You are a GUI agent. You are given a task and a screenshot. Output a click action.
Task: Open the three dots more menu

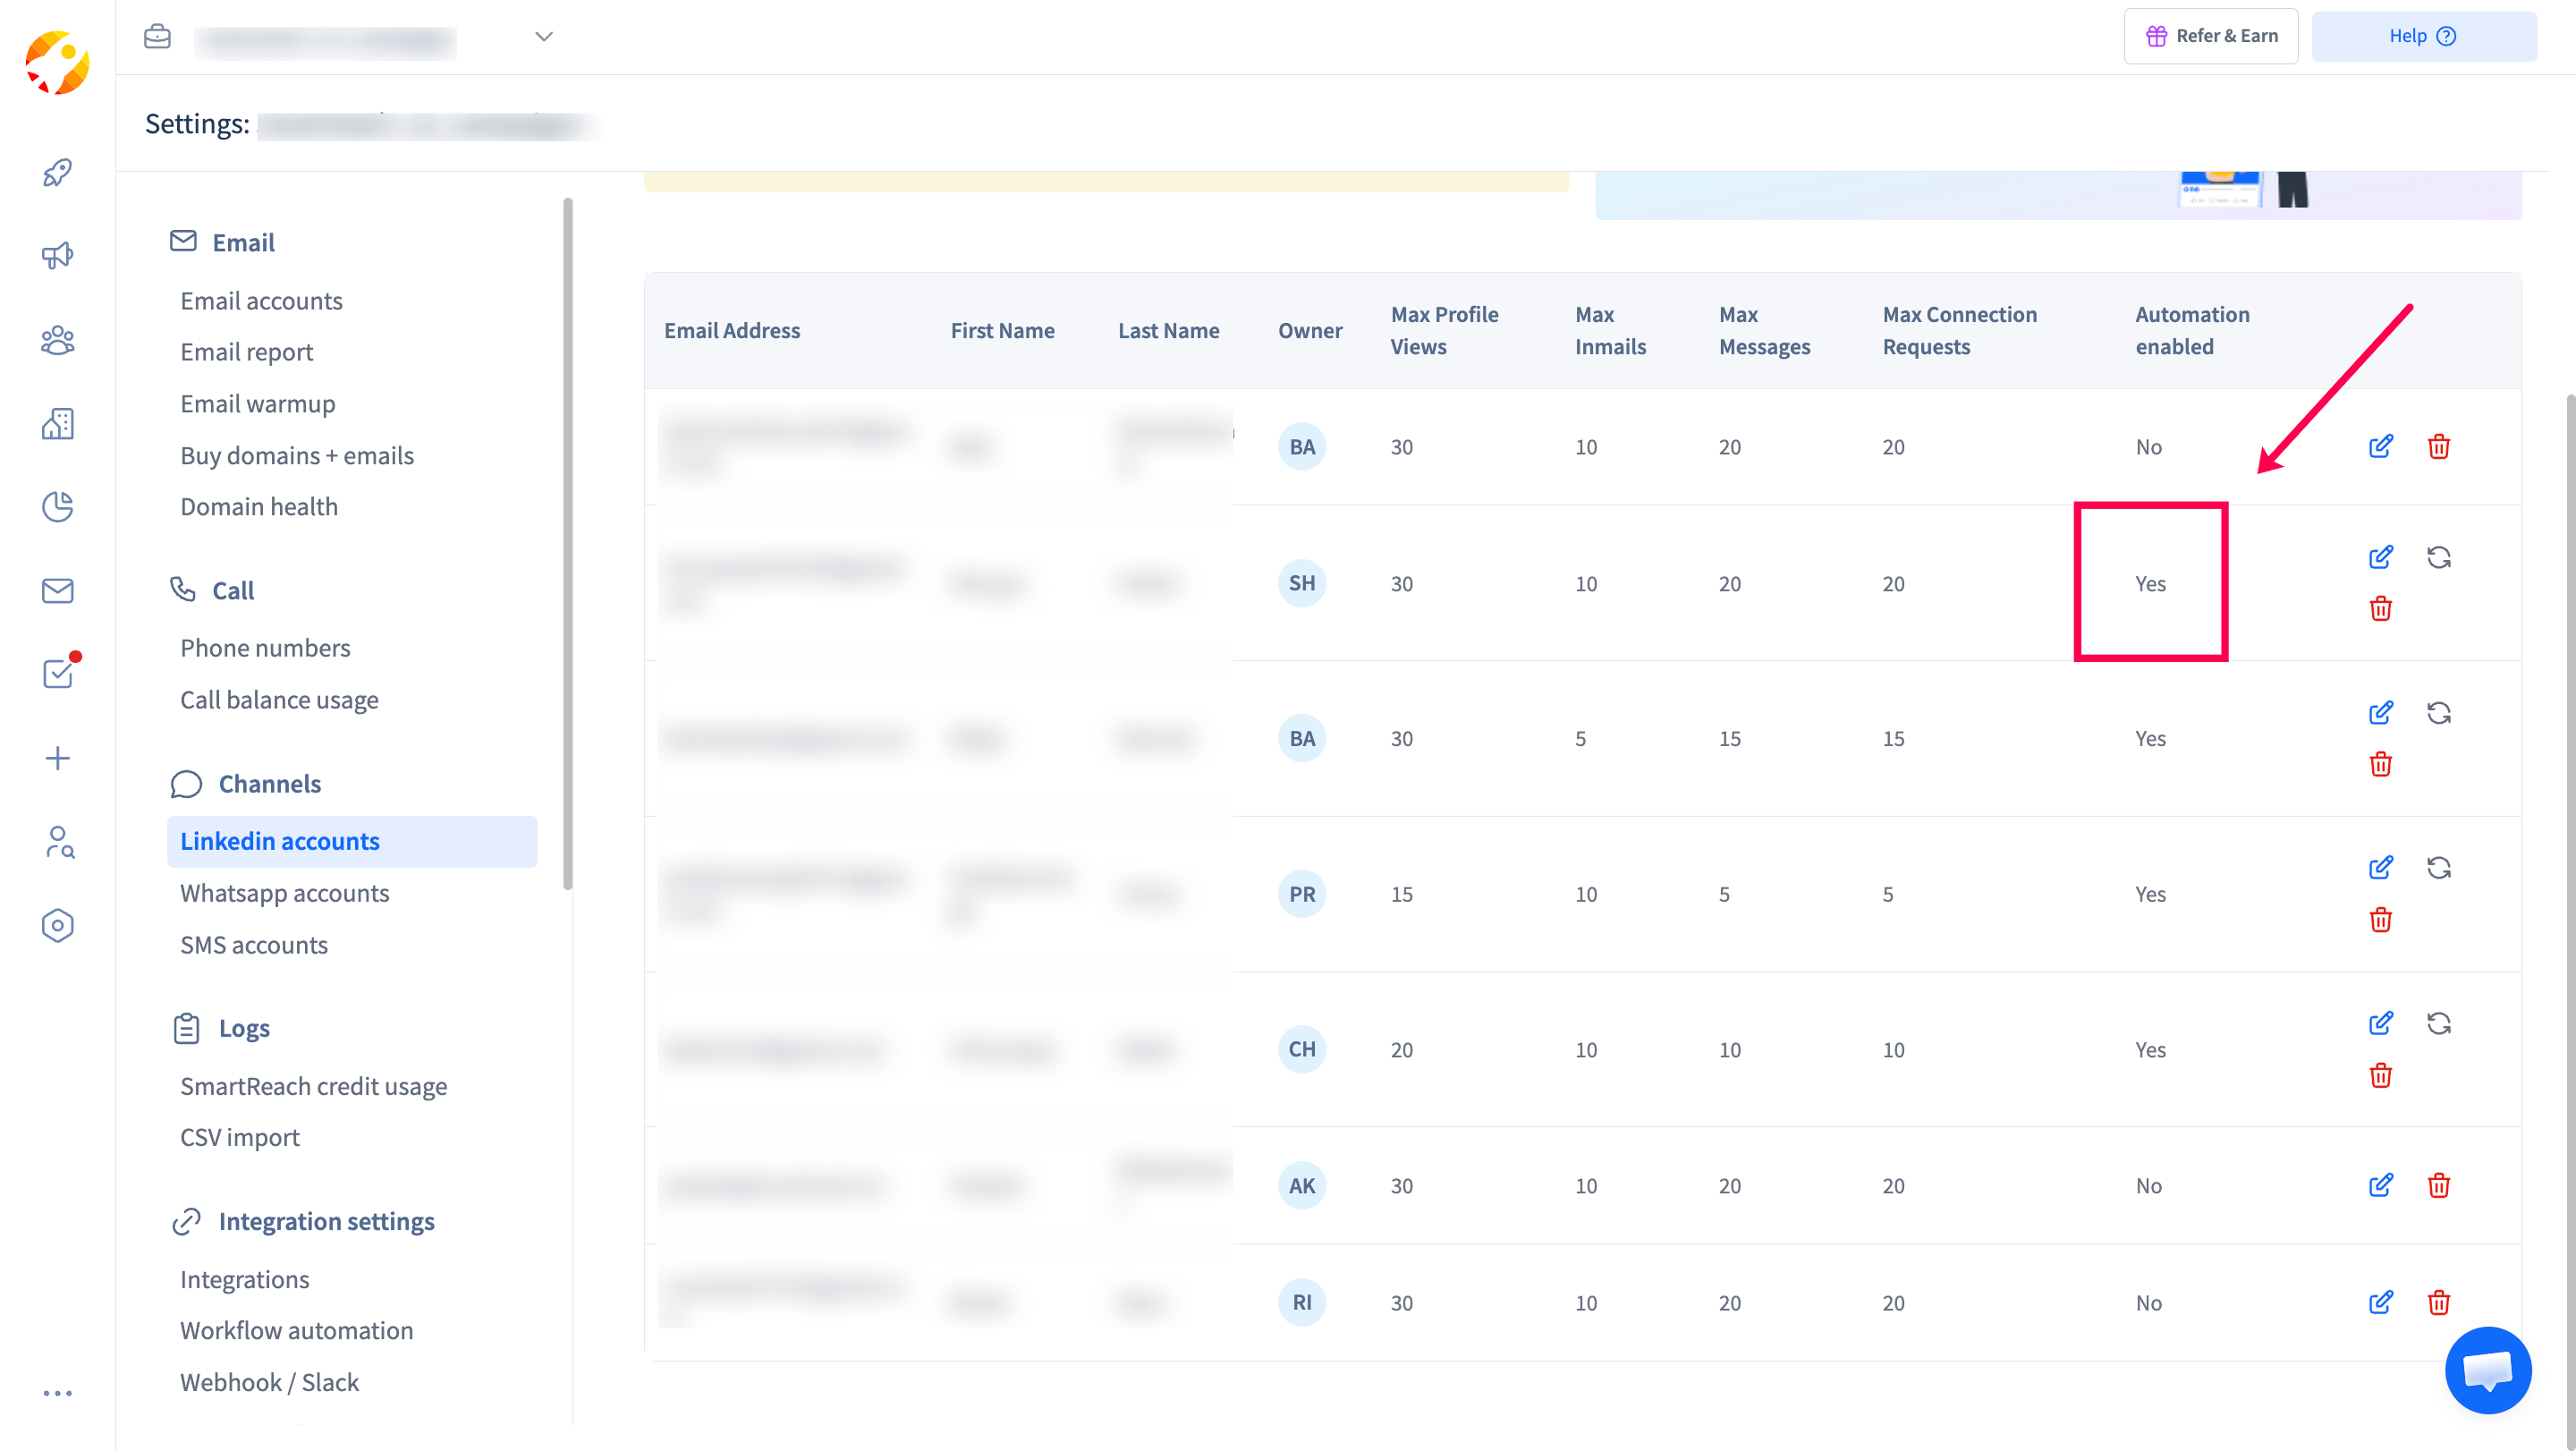coord(57,1392)
